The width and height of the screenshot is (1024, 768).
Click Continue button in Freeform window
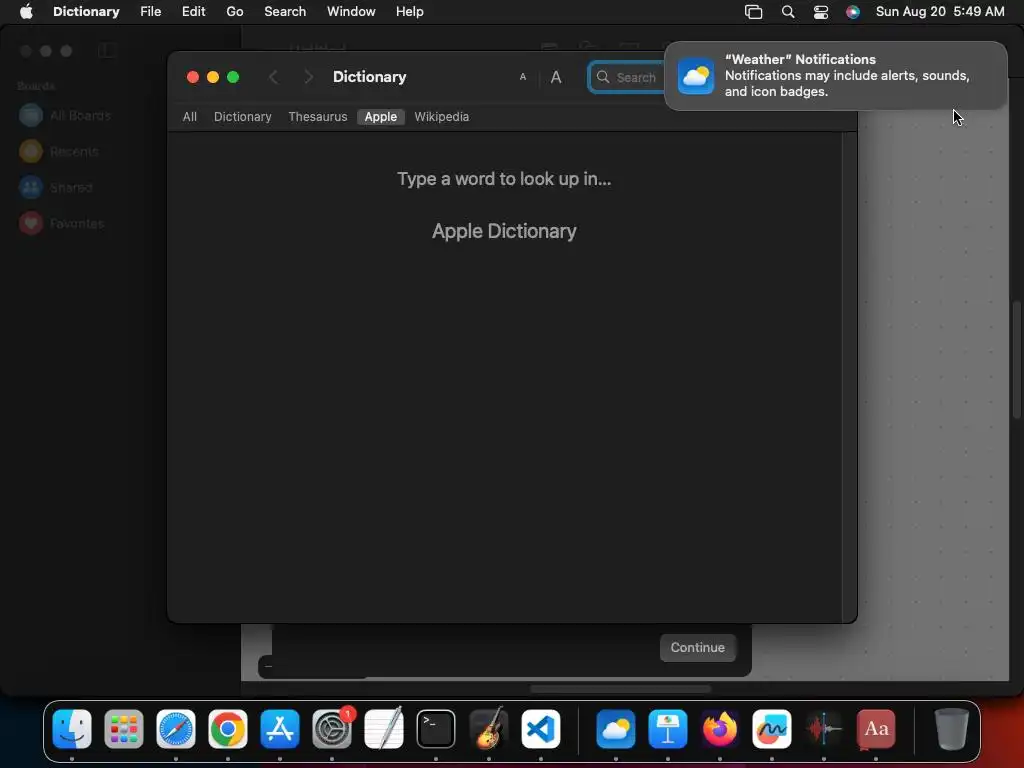697,648
